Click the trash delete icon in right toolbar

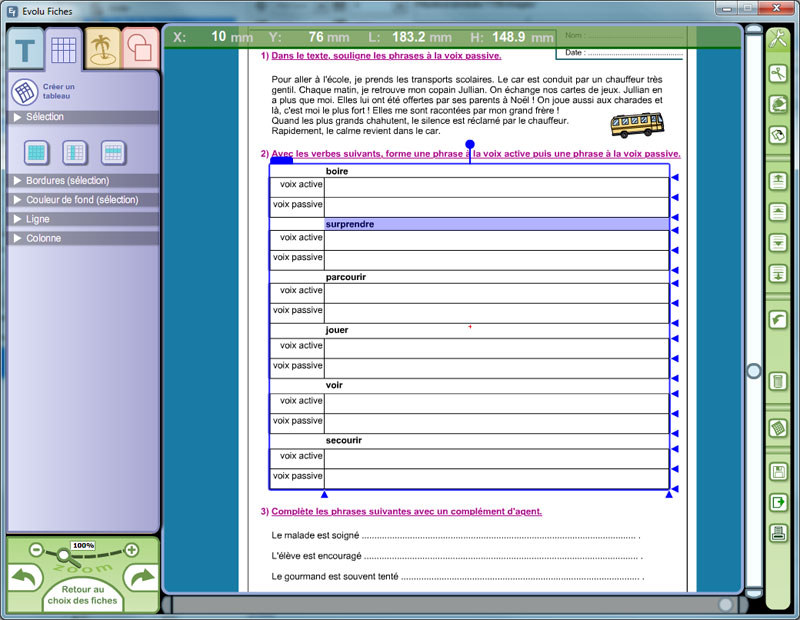coord(778,381)
